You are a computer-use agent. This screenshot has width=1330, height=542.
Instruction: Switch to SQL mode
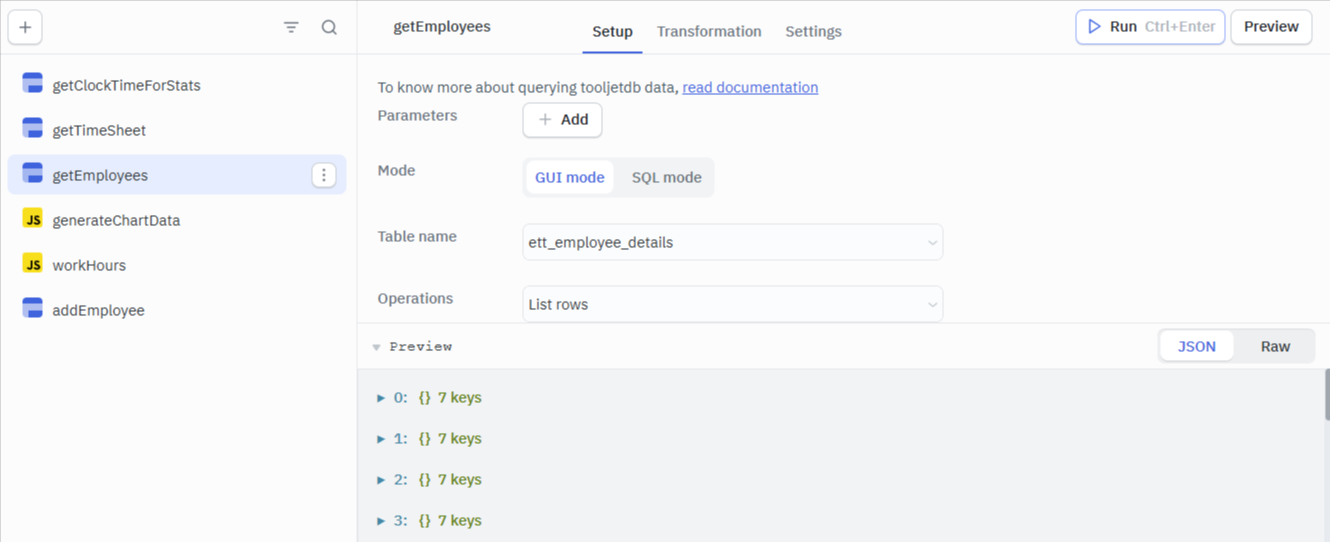[x=666, y=177]
